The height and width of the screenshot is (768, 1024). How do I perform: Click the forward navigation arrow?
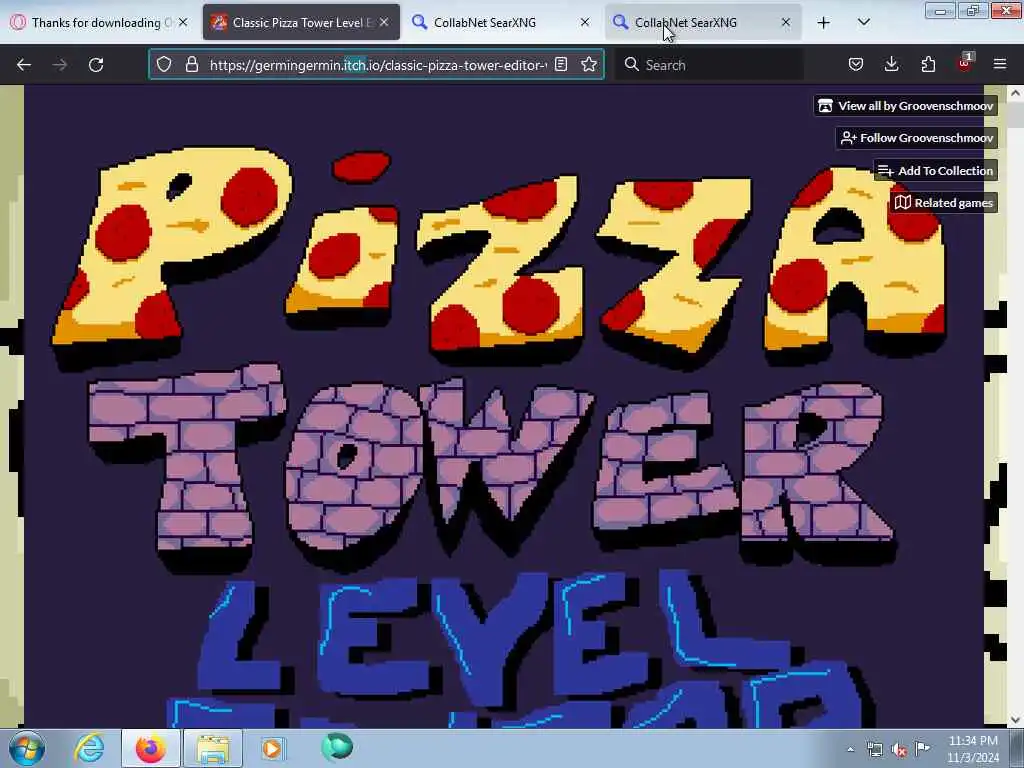point(59,65)
